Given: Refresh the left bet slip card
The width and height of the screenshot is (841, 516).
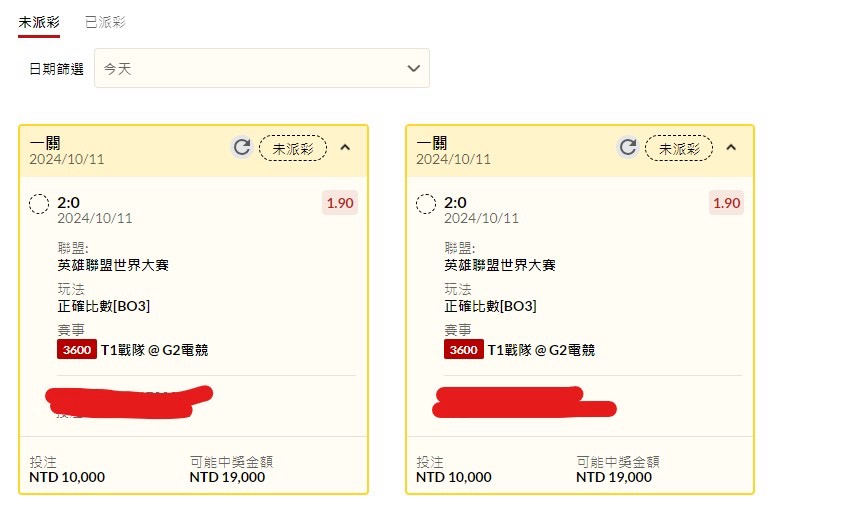Looking at the screenshot, I should [x=242, y=148].
